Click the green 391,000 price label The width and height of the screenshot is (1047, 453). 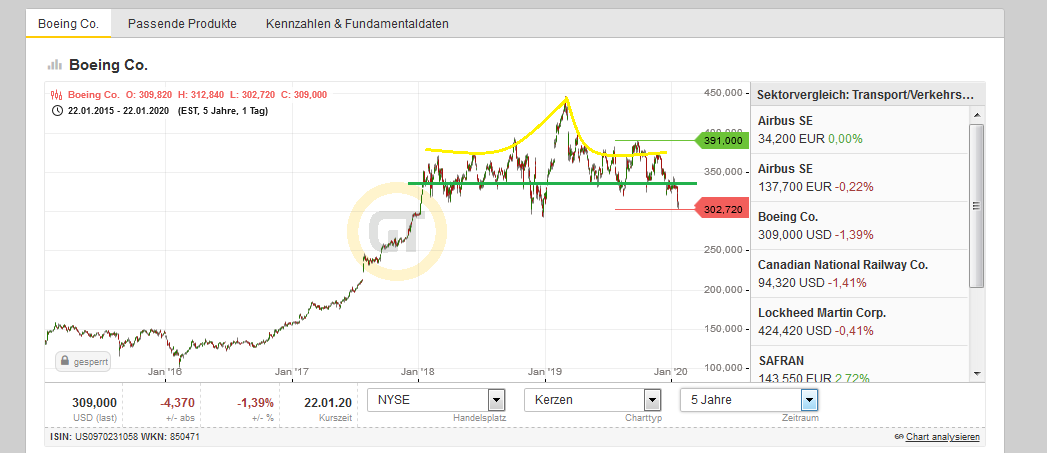tap(722, 140)
